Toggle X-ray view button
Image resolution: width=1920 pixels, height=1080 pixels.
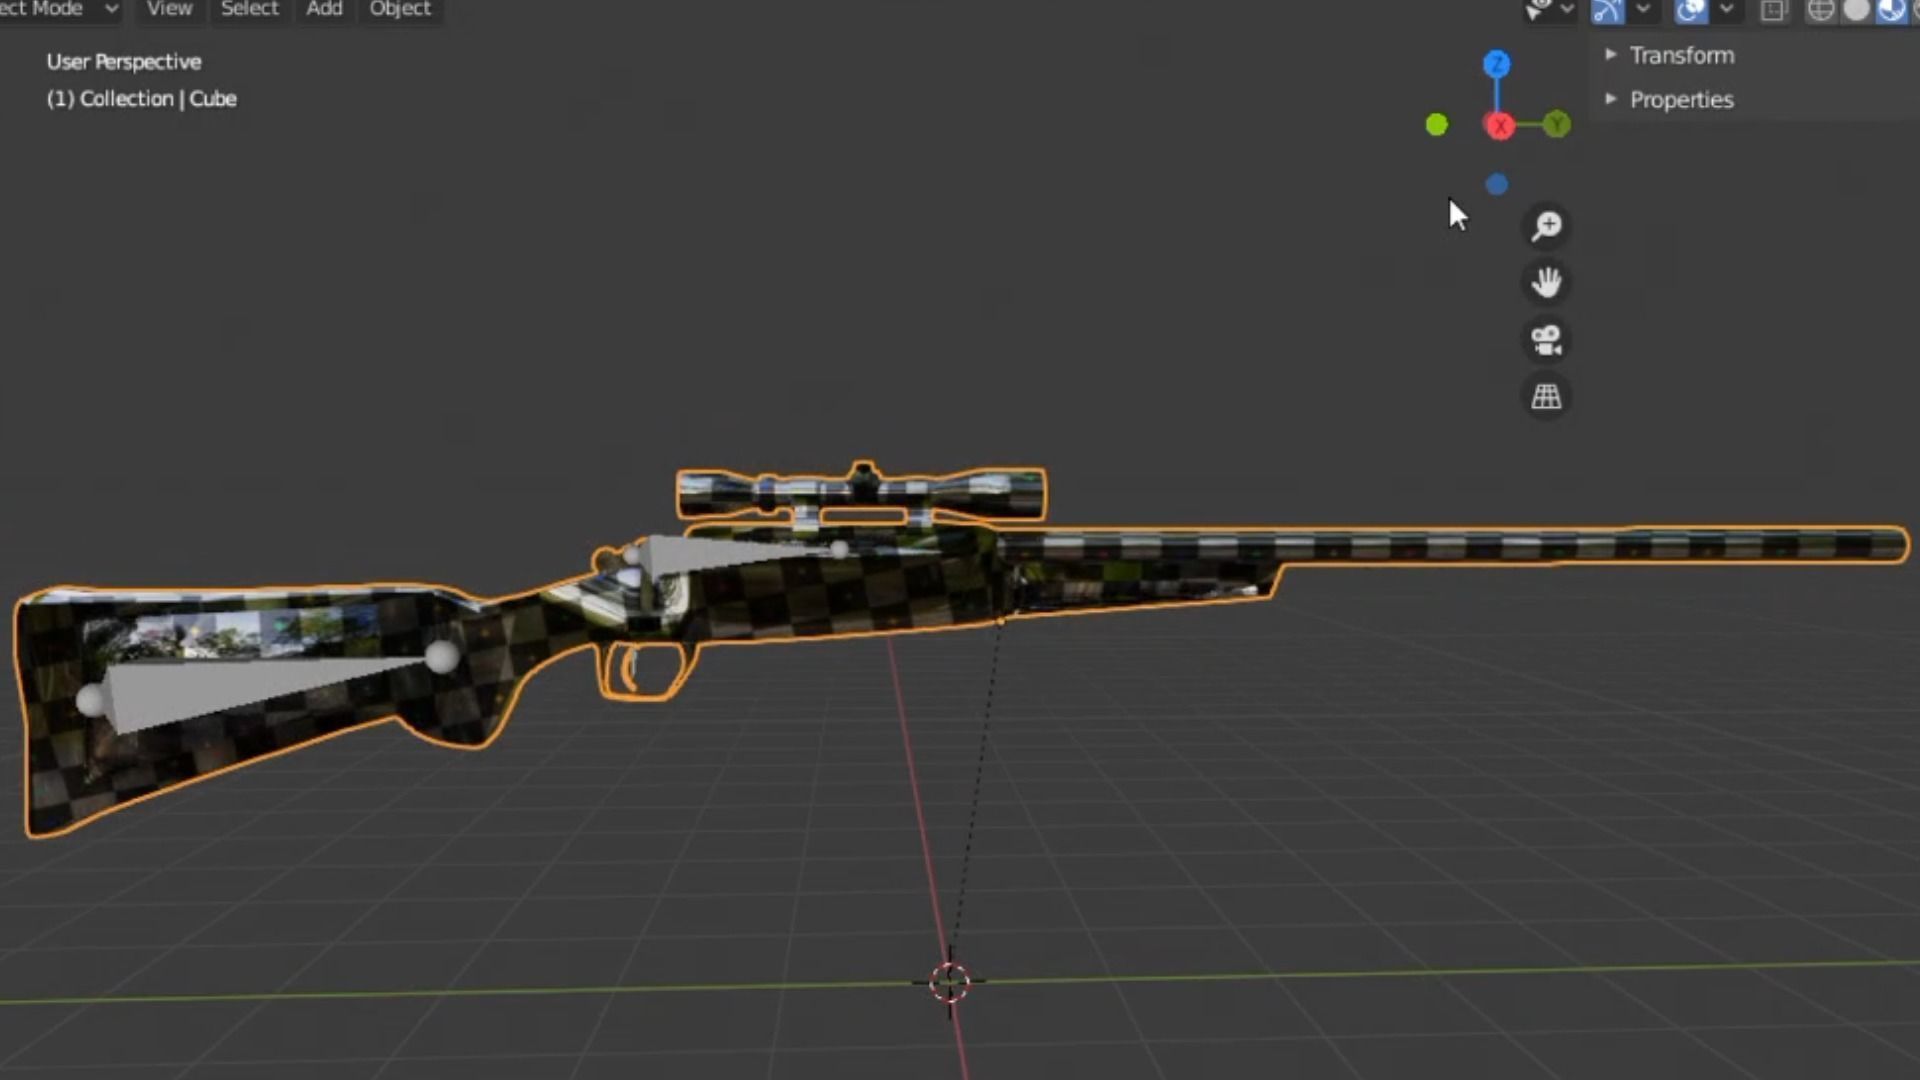pos(1773,10)
